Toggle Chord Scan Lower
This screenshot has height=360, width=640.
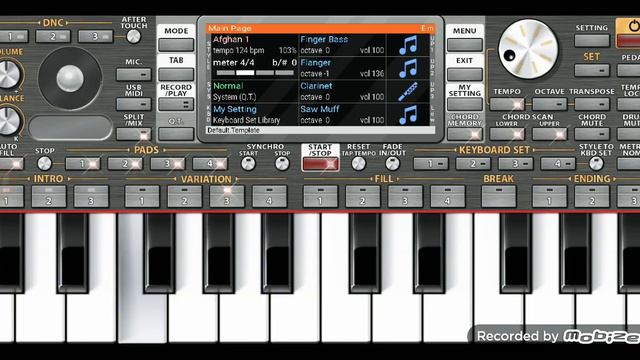(507, 134)
